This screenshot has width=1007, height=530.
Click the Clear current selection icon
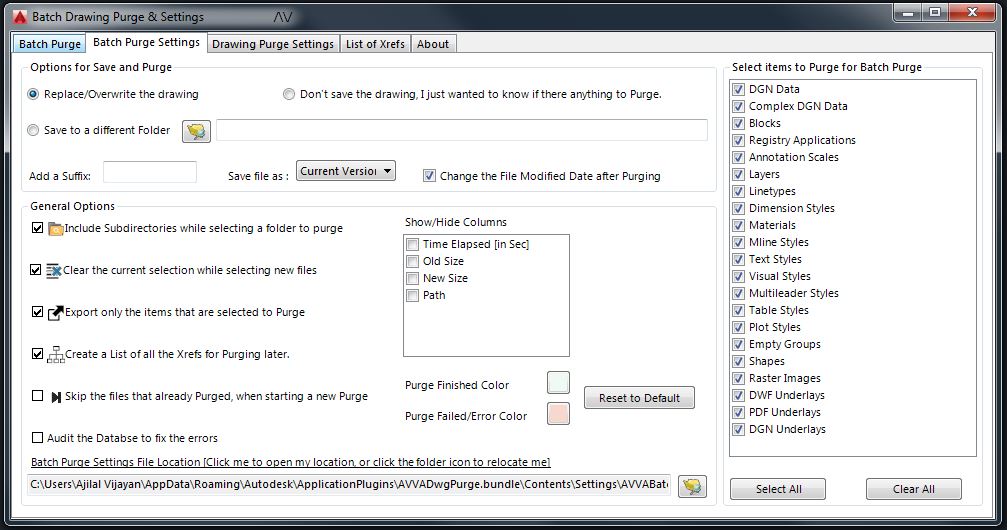[x=55, y=270]
